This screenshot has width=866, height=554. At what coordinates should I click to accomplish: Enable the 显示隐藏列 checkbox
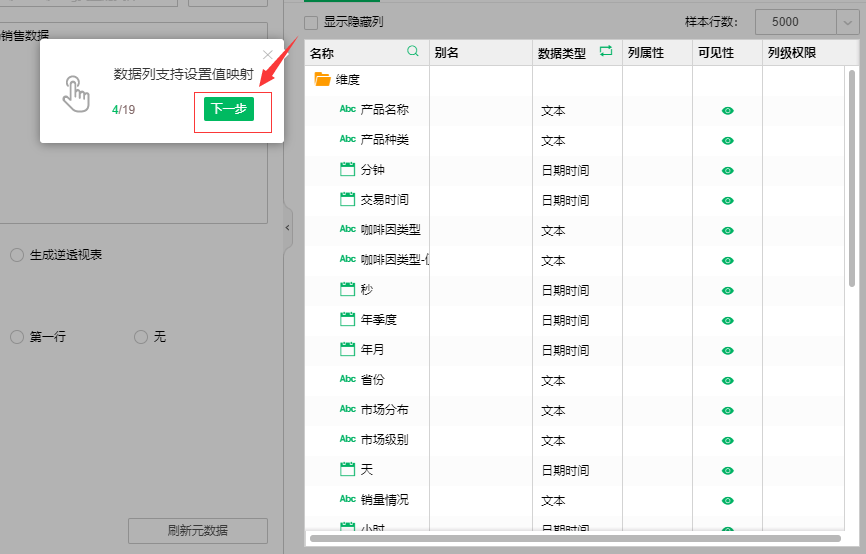[311, 23]
